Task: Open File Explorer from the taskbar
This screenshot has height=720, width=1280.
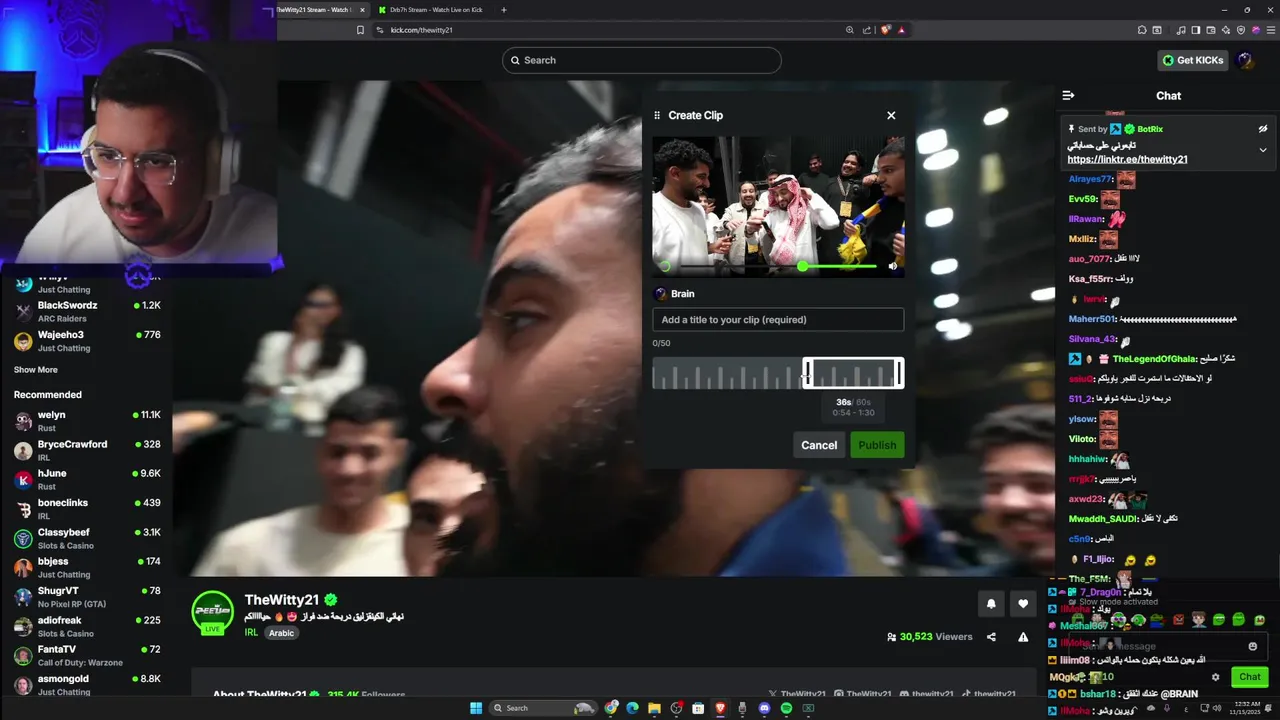Action: pos(654,708)
